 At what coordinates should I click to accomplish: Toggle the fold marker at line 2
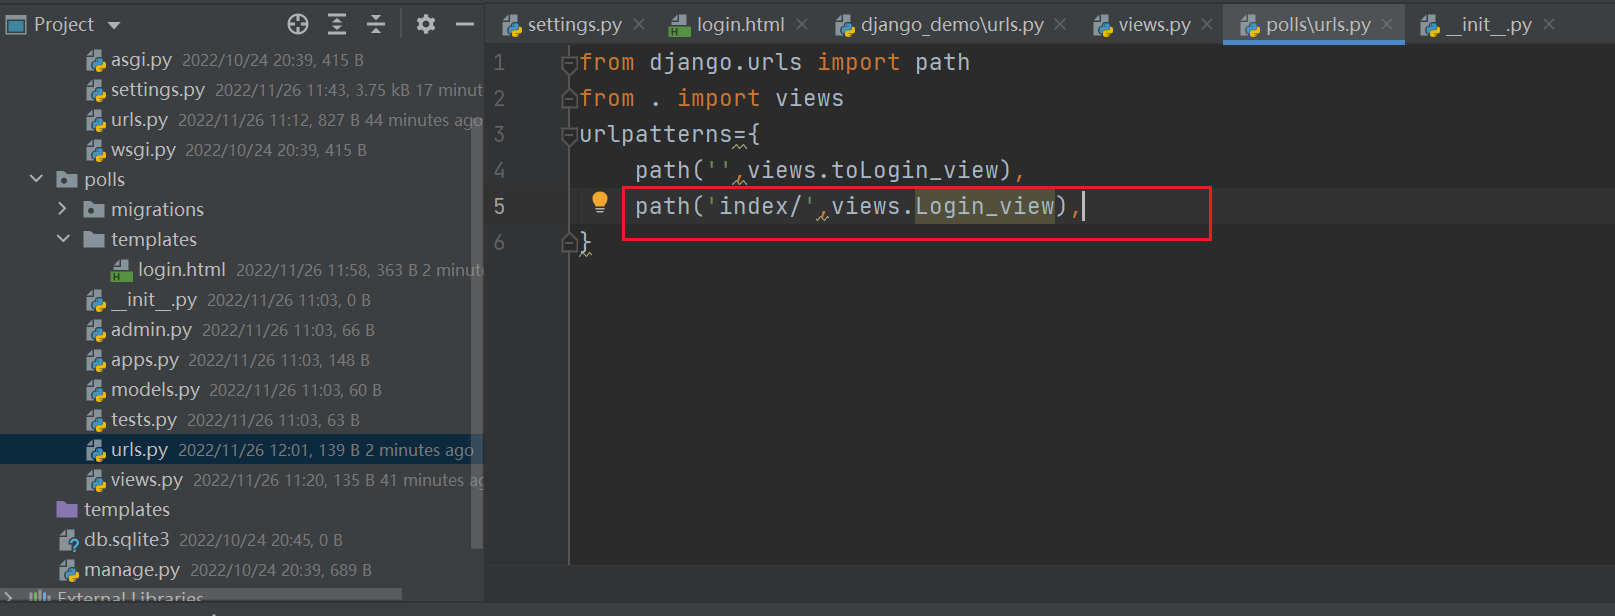[569, 99]
